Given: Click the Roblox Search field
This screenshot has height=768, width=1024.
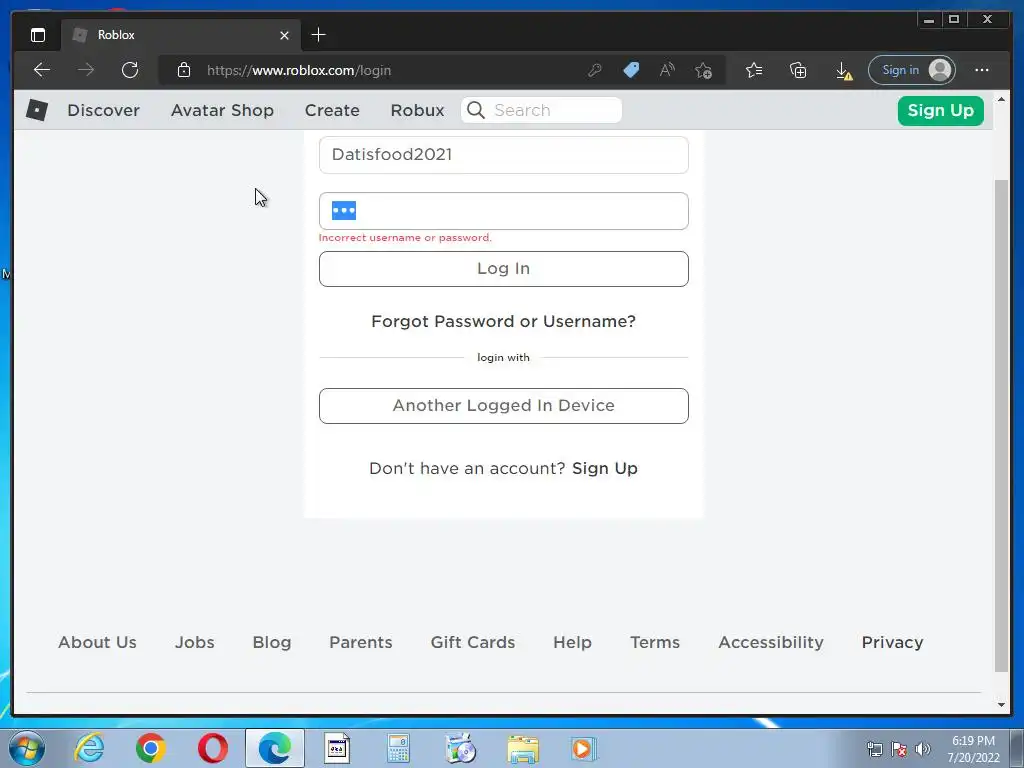Looking at the screenshot, I should (541, 110).
